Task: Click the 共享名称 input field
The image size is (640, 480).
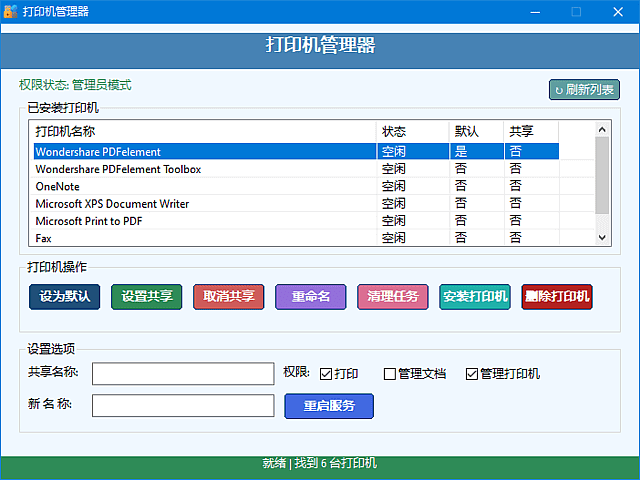Action: point(183,374)
